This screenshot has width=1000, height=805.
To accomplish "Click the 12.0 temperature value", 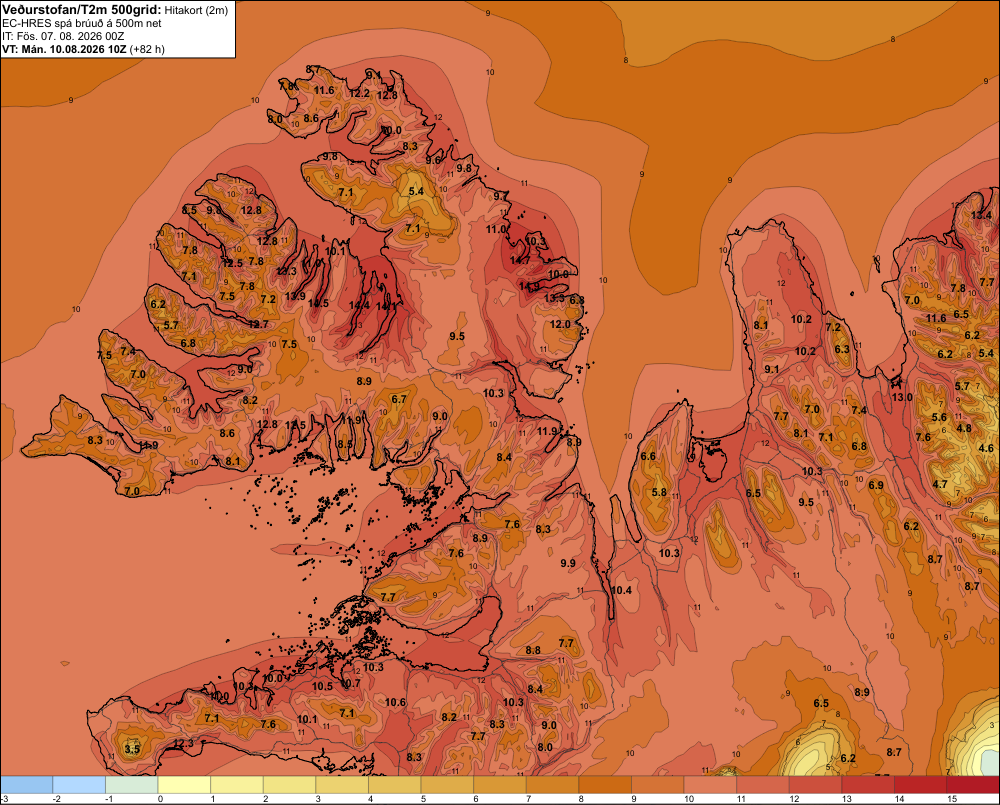I will 560,324.
